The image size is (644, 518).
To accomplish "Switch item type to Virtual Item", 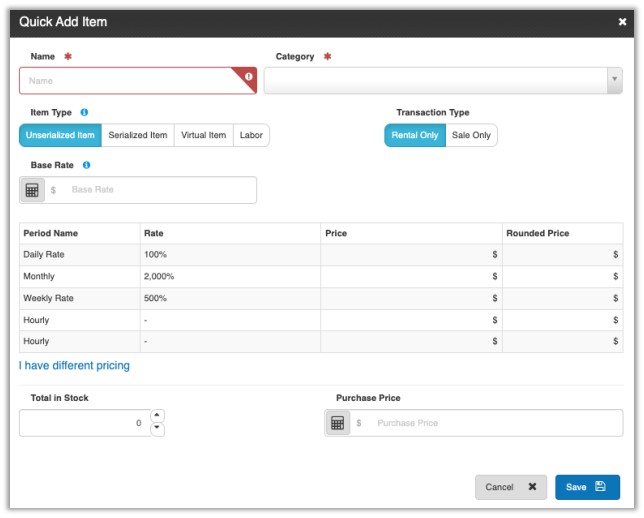I will point(203,136).
